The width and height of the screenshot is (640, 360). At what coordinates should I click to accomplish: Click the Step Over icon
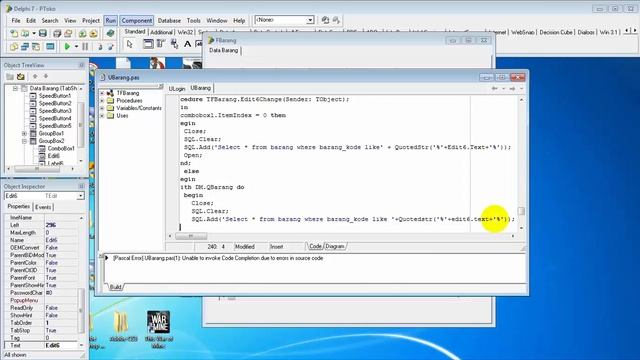111,47
